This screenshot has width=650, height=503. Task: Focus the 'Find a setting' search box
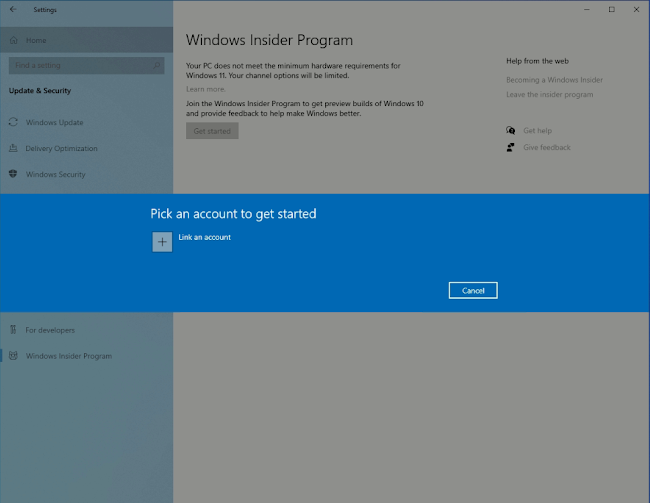tap(86, 66)
